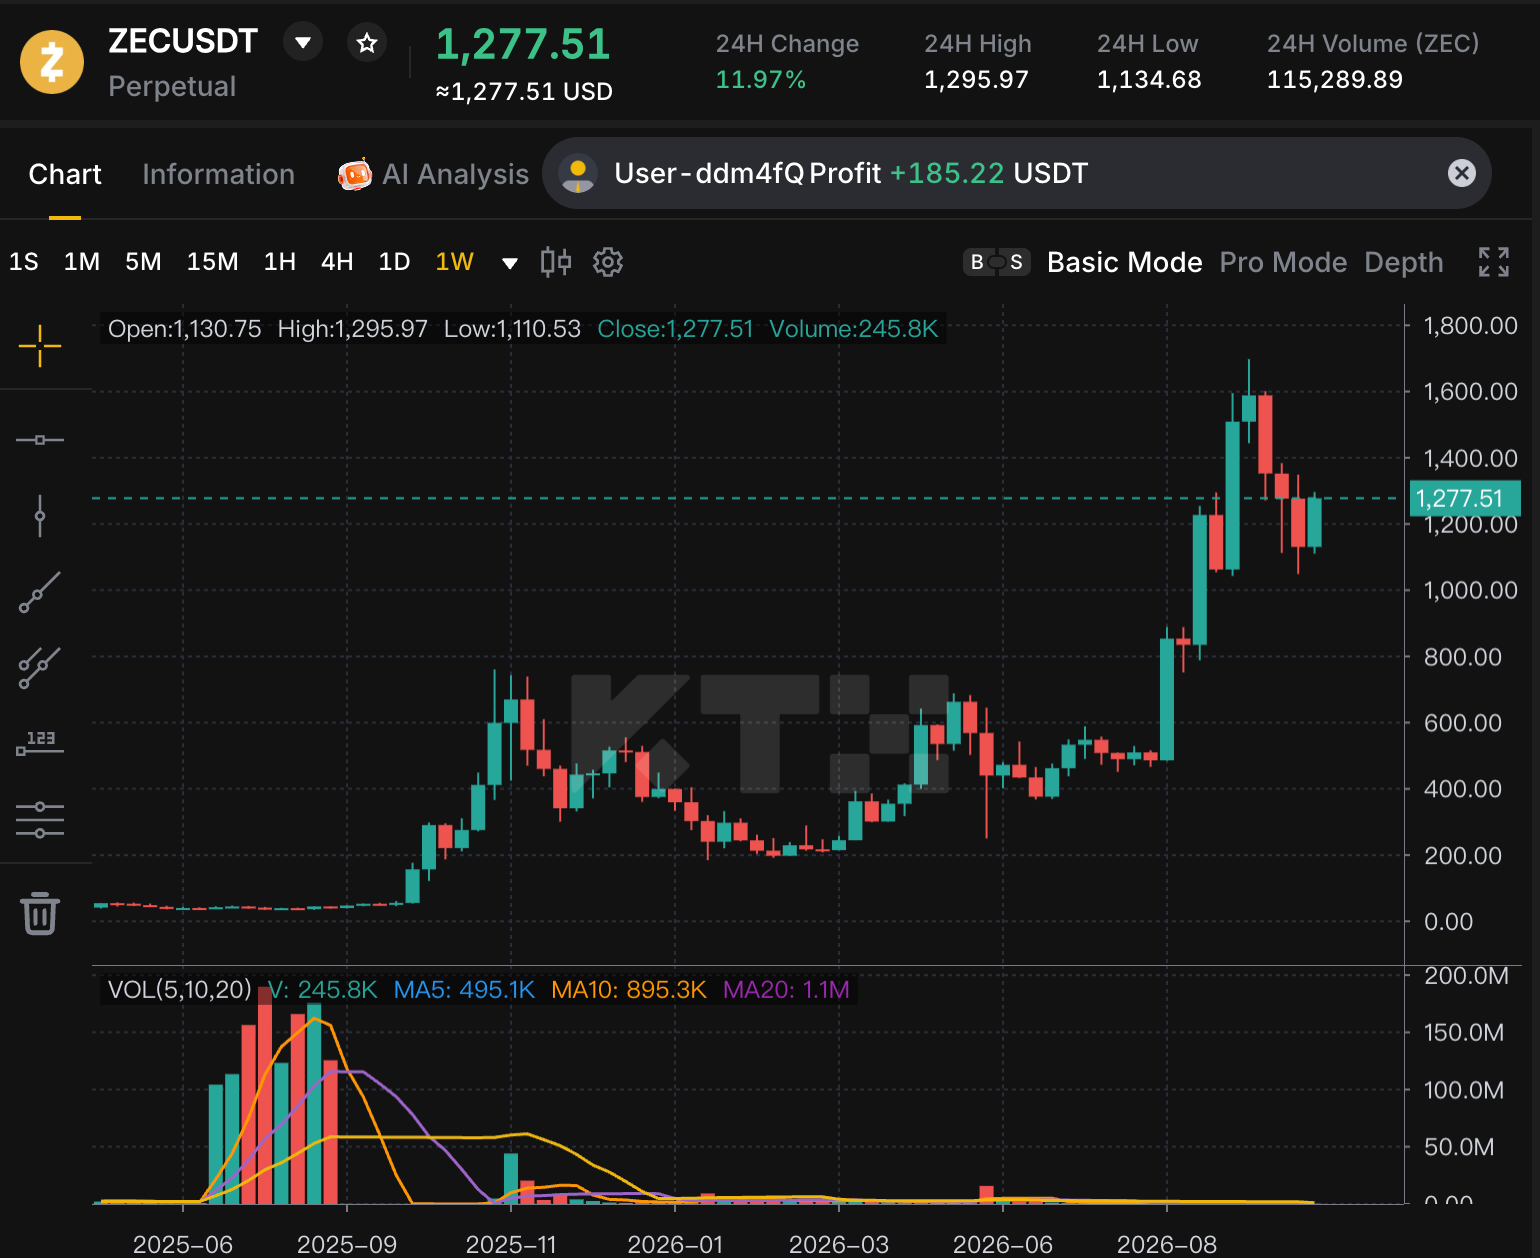This screenshot has width=1540, height=1258.
Task: Dismiss the User-ddm4fQ profit notification
Action: pyautogui.click(x=1462, y=173)
